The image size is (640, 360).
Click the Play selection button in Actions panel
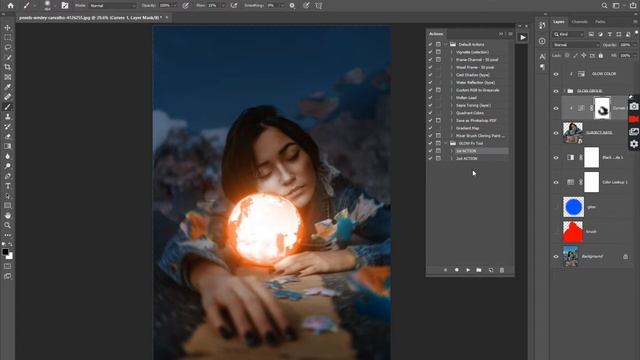[x=468, y=270]
